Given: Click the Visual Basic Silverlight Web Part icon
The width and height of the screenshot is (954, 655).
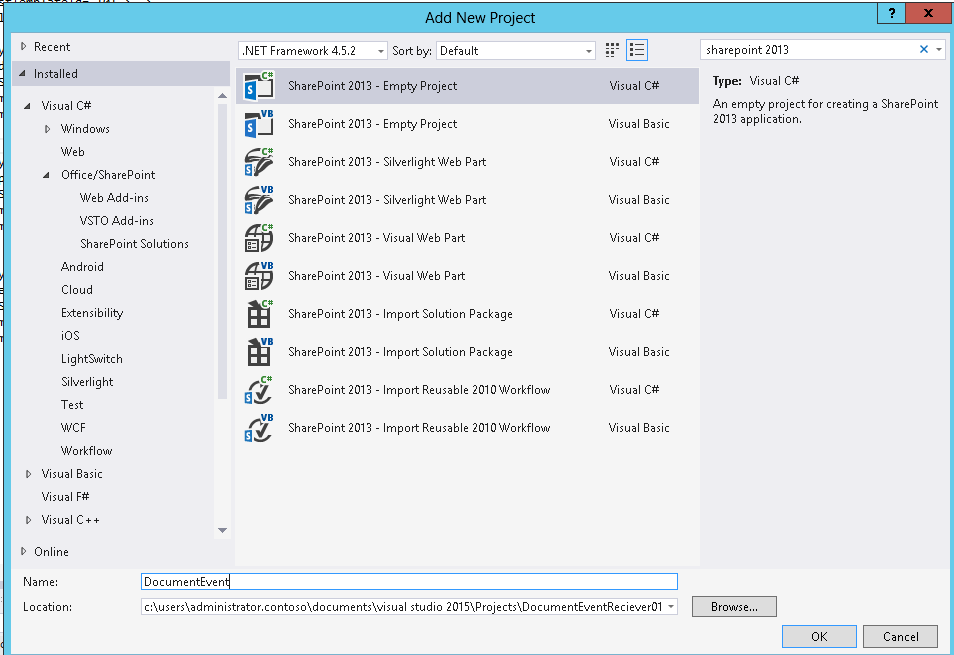Looking at the screenshot, I should pyautogui.click(x=259, y=200).
